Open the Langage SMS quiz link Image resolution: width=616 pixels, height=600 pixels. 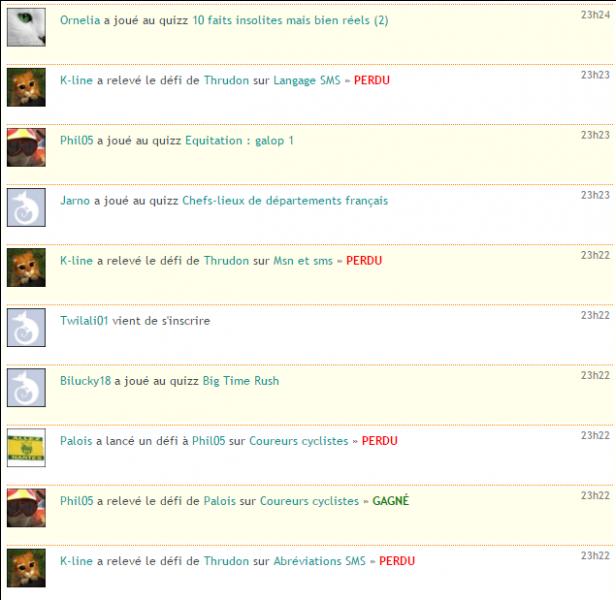pyautogui.click(x=307, y=81)
